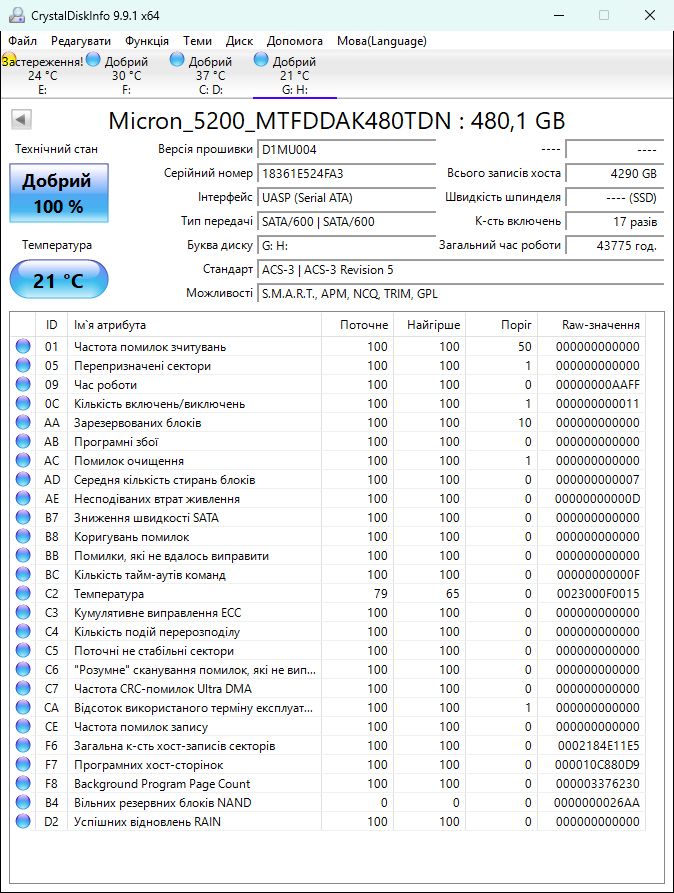Viewport: 674px width, 893px height.
Task: Select disk C: D: at 37 °C
Action: (x=210, y=75)
